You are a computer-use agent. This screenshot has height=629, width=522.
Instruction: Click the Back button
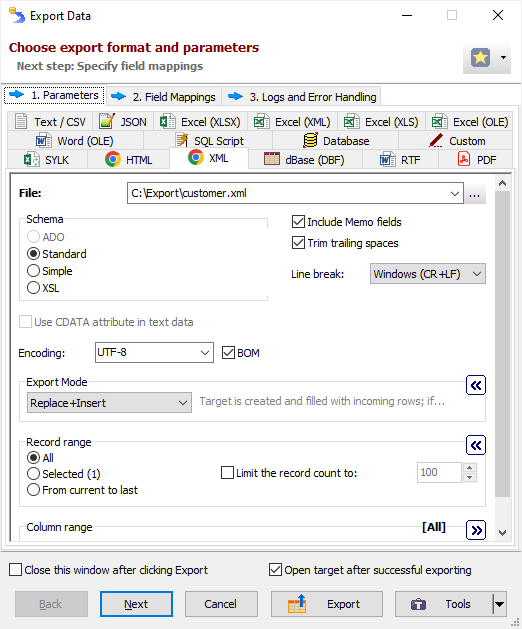pyautogui.click(x=51, y=604)
